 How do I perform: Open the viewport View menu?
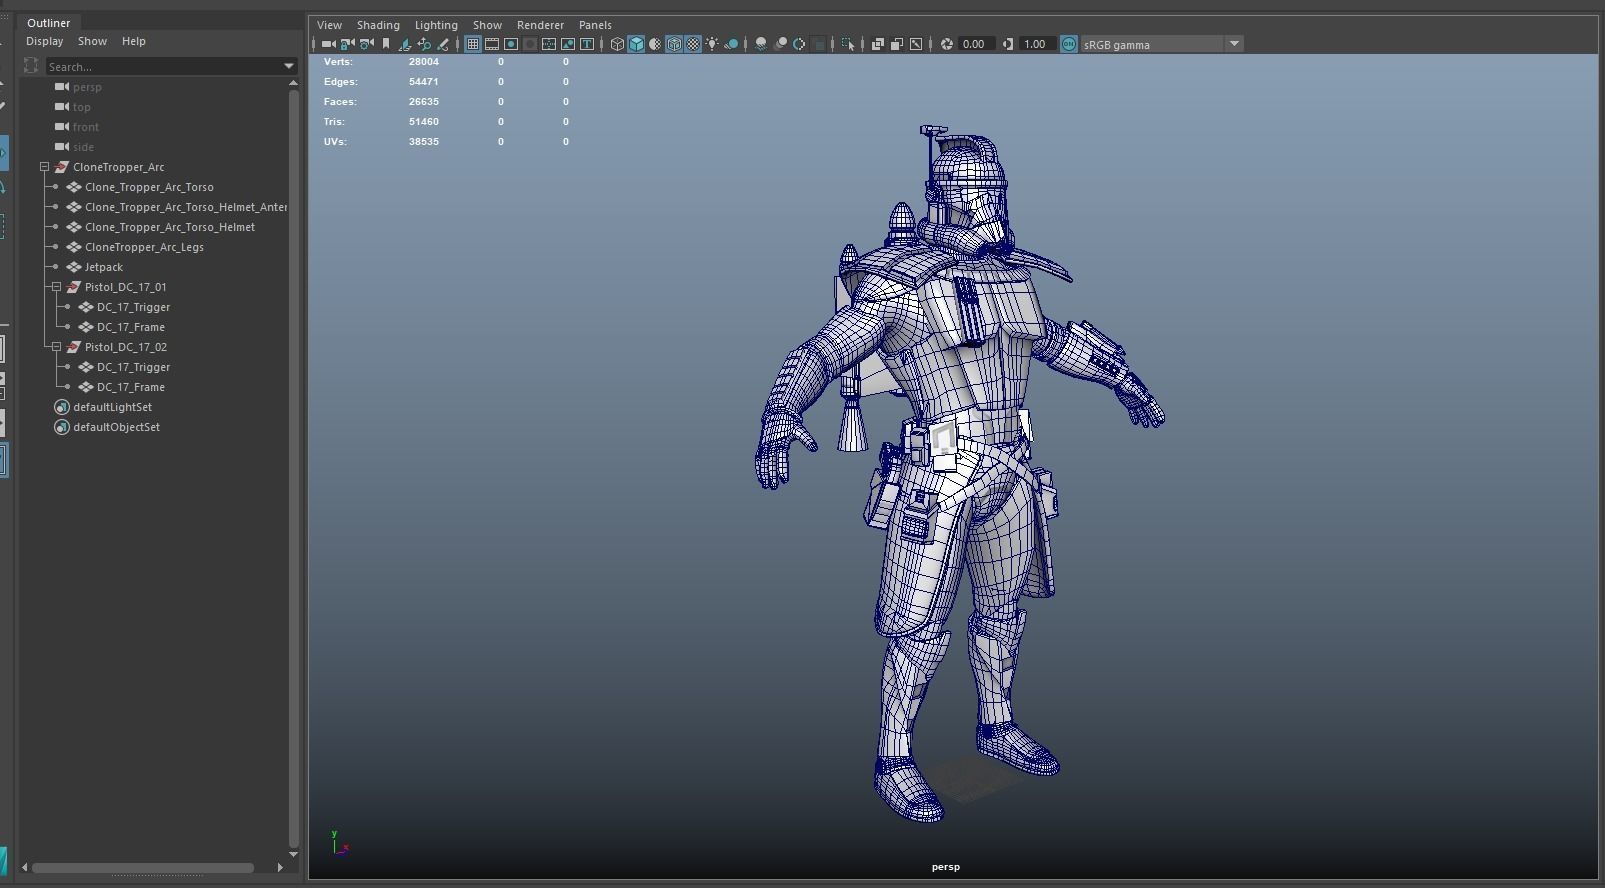coord(329,25)
